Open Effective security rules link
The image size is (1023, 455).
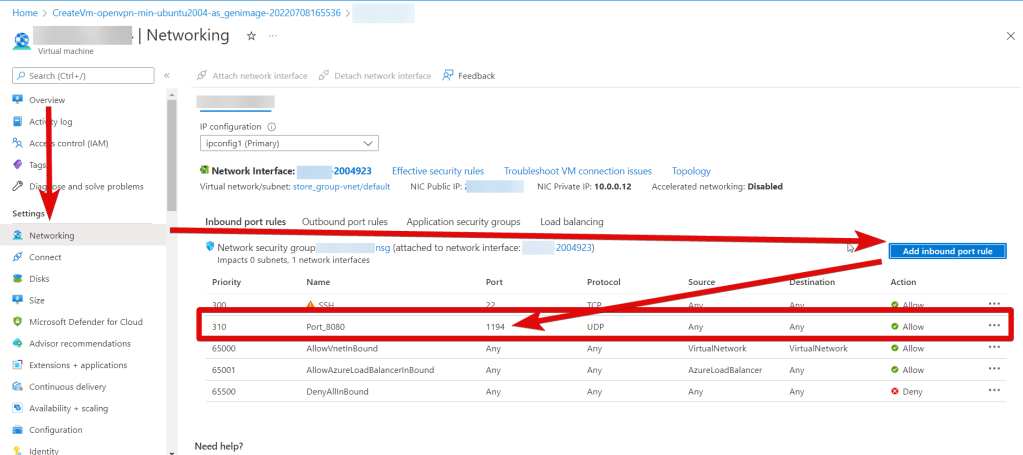point(438,171)
